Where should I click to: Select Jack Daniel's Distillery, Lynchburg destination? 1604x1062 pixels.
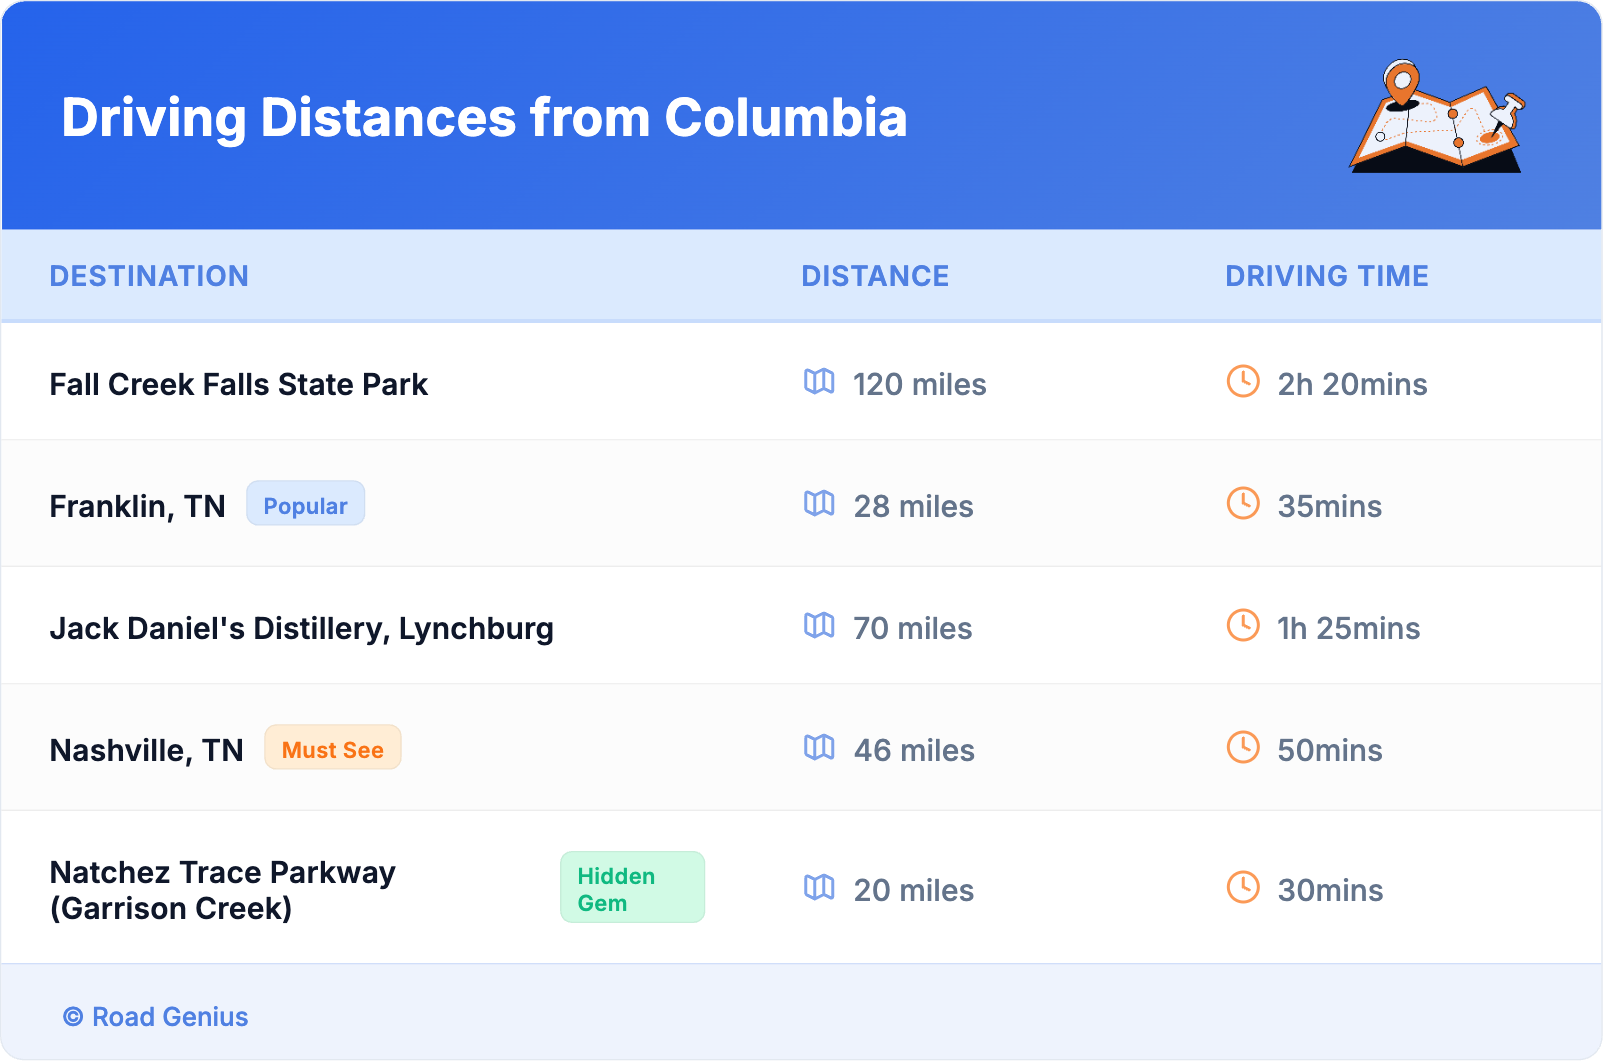[x=301, y=629]
